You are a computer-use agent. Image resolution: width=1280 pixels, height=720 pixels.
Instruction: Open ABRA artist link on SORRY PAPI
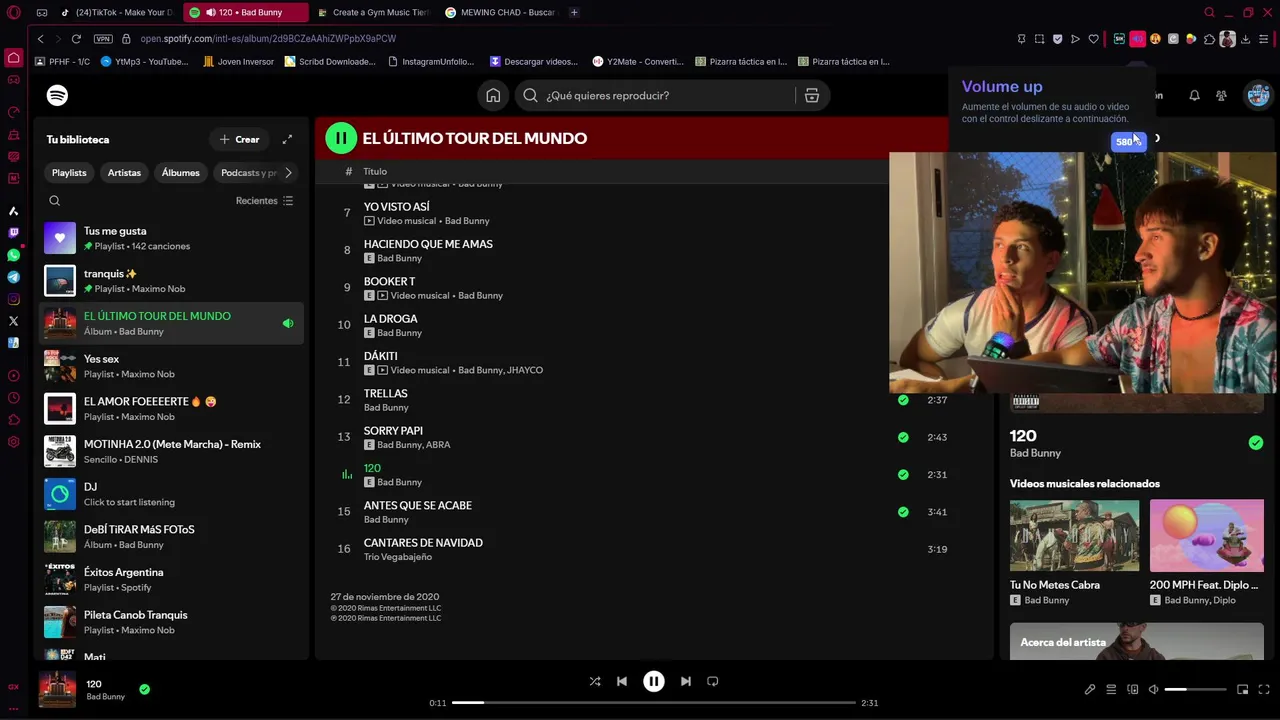pyautogui.click(x=438, y=445)
